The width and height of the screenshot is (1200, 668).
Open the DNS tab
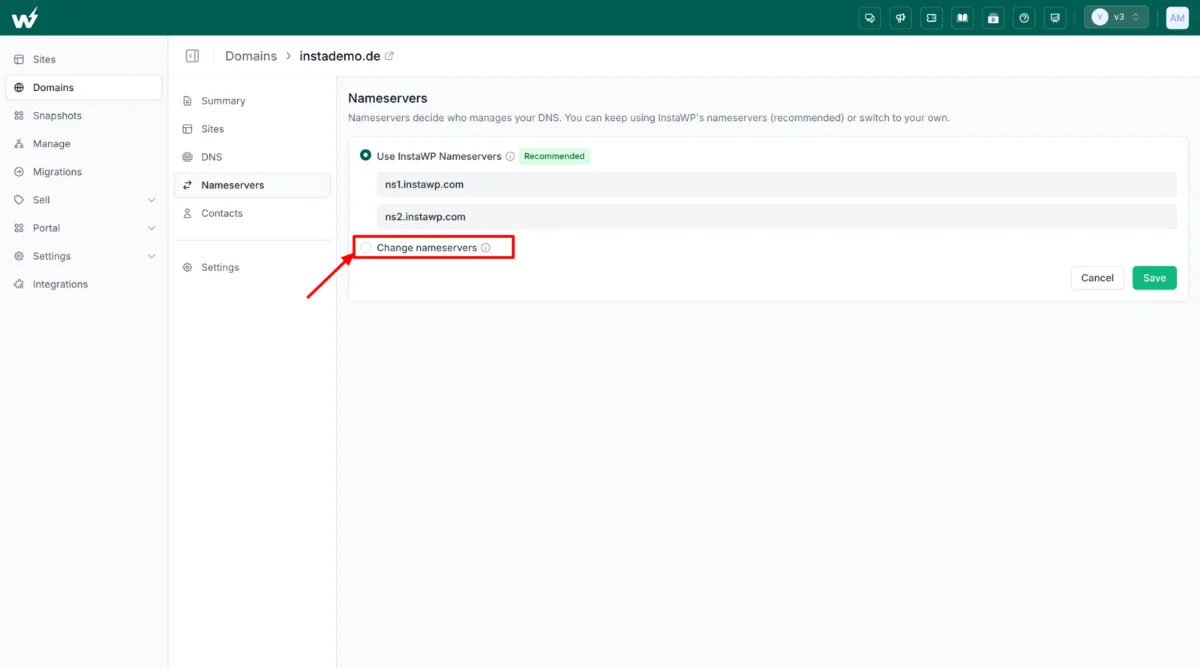tap(252, 157)
